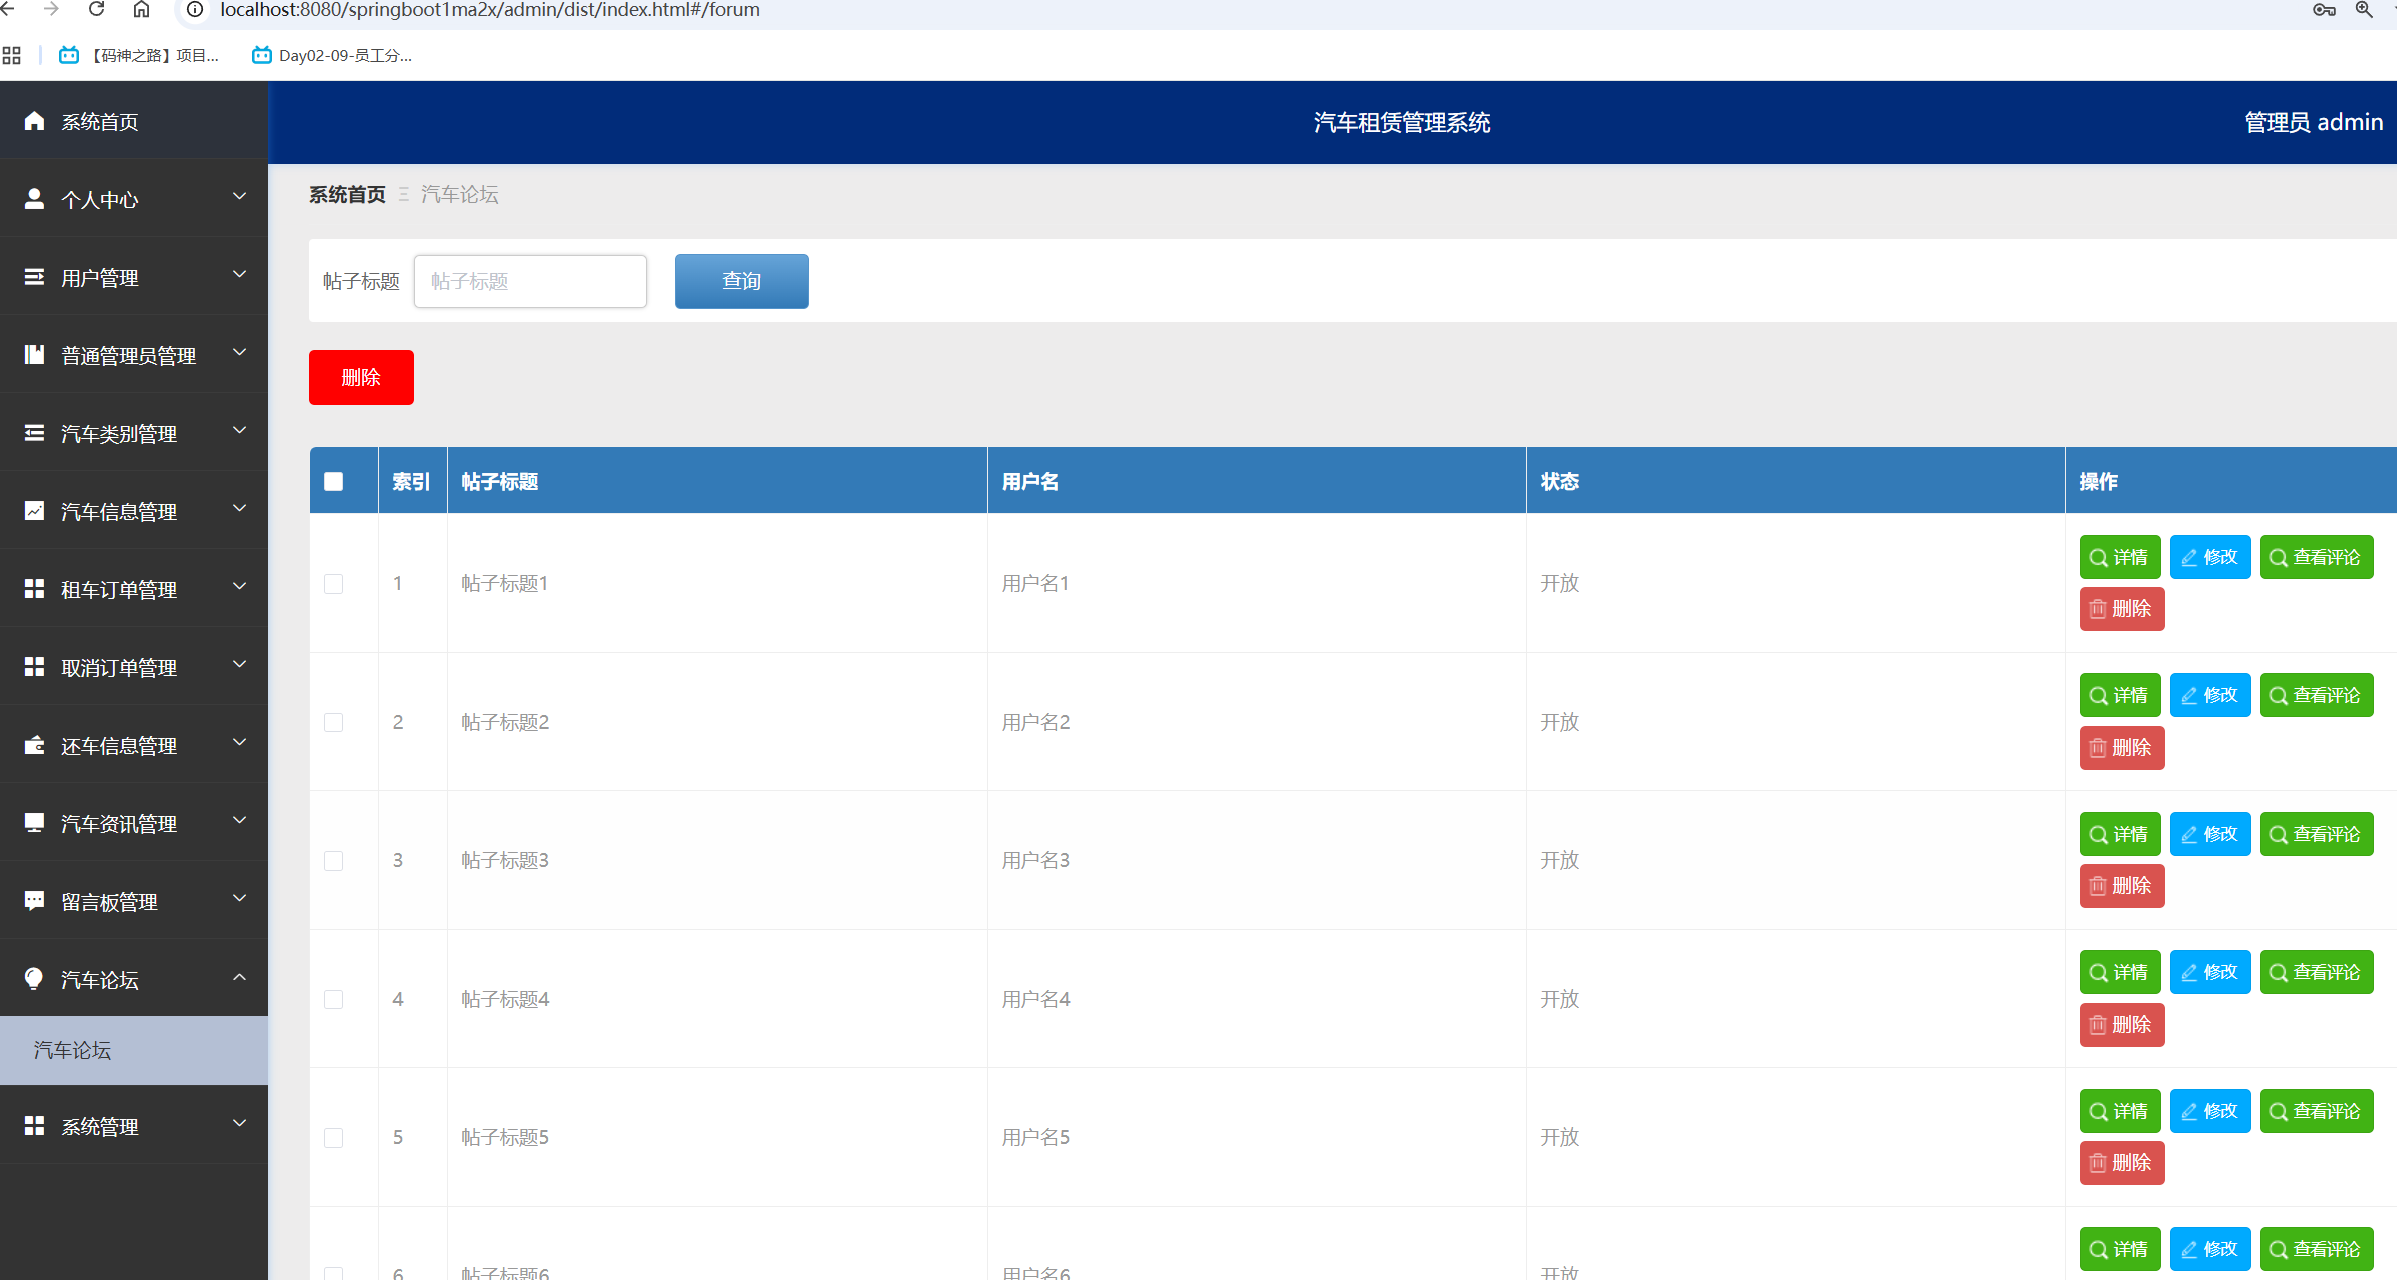Click 查看评论 for 帖子标题2

pos(2316,695)
